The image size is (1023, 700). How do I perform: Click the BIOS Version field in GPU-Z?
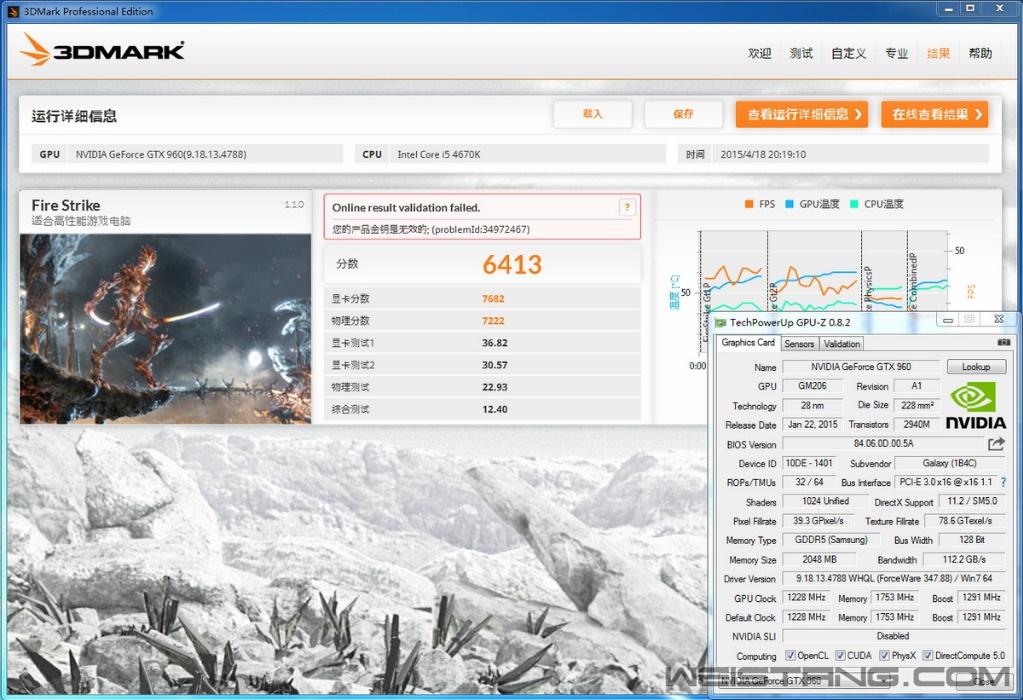tap(883, 444)
